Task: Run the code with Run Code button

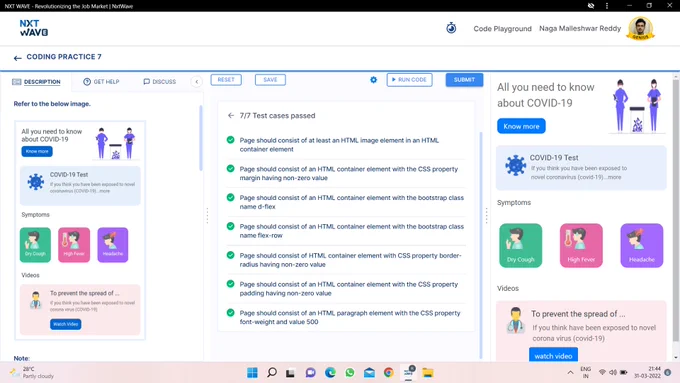Action: 409,80
